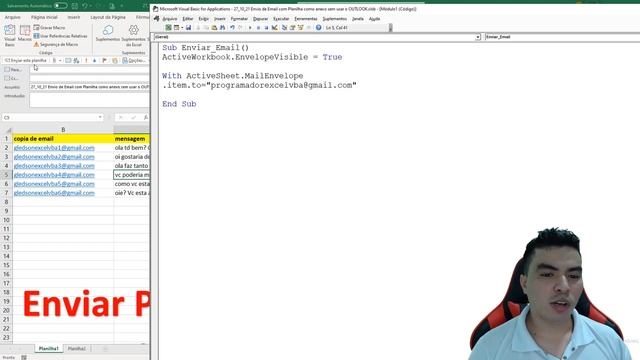Screen dimensions: 640x360
Task: Stop execution with VBA Reset icon
Action: pyautogui.click(x=266, y=28)
